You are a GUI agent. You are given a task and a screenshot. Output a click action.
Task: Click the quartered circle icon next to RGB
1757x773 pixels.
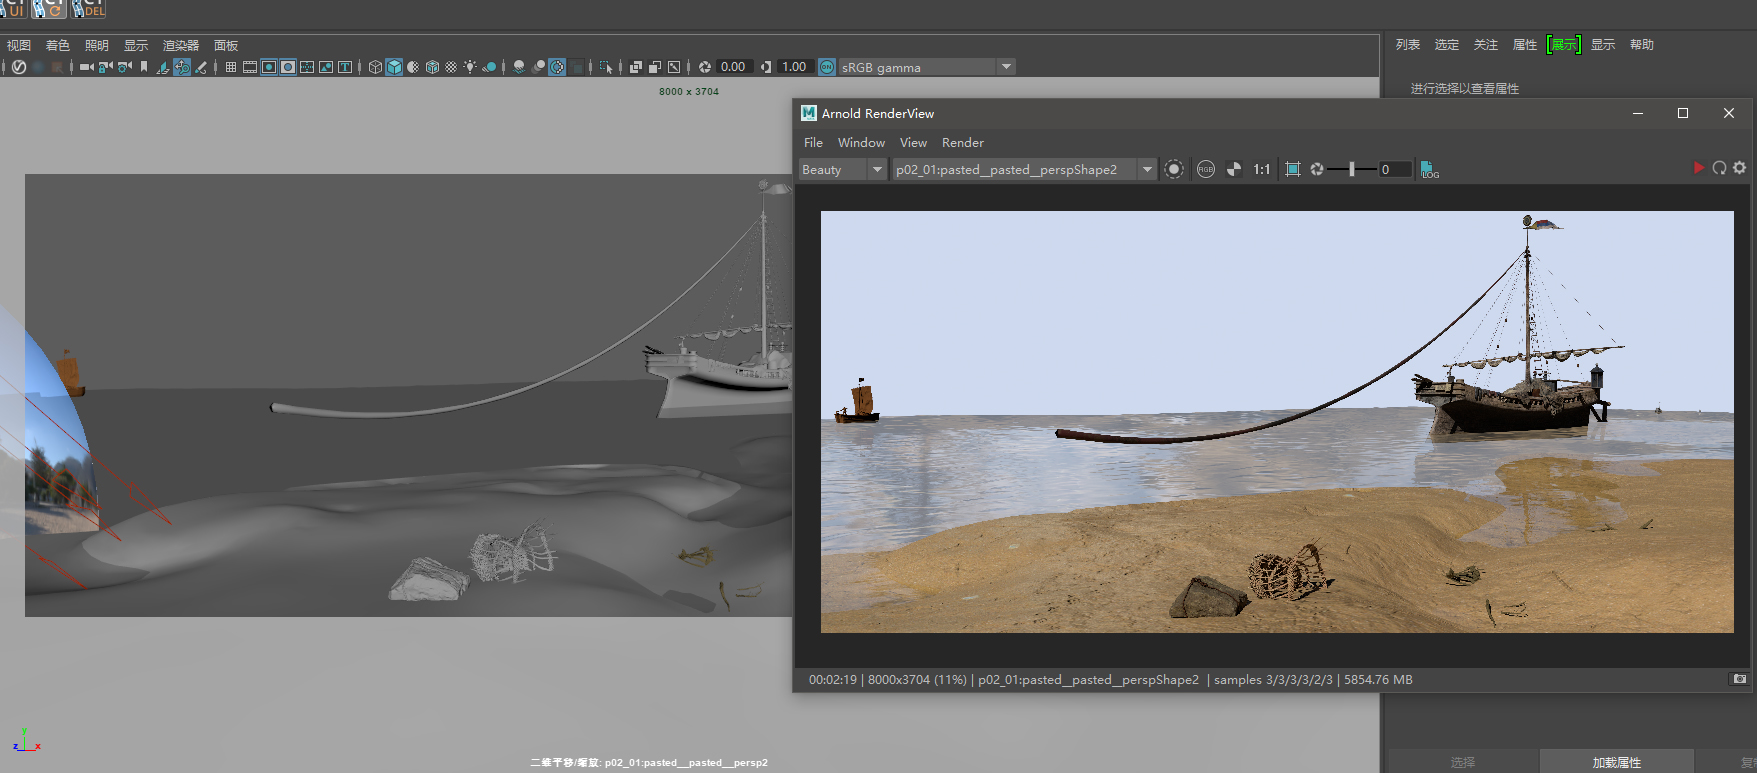1234,169
